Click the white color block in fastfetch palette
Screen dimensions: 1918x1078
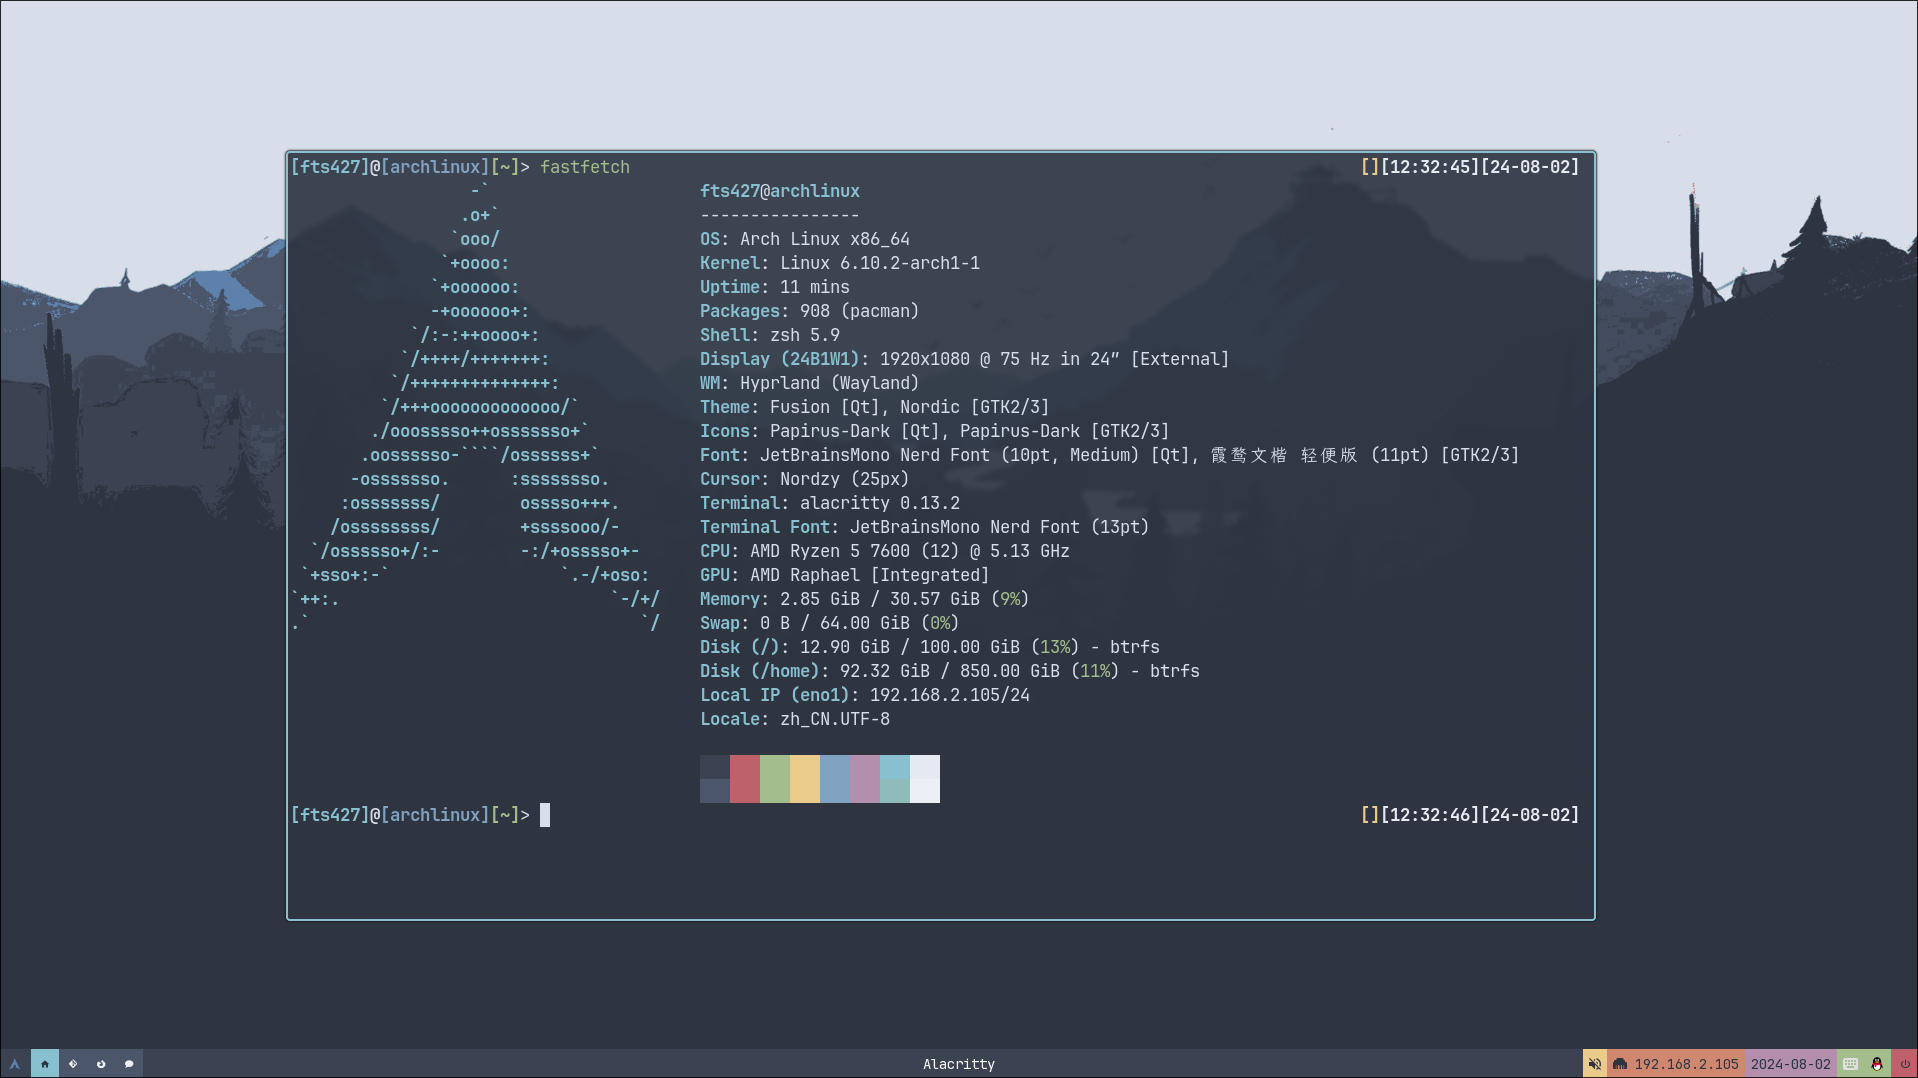click(x=925, y=779)
